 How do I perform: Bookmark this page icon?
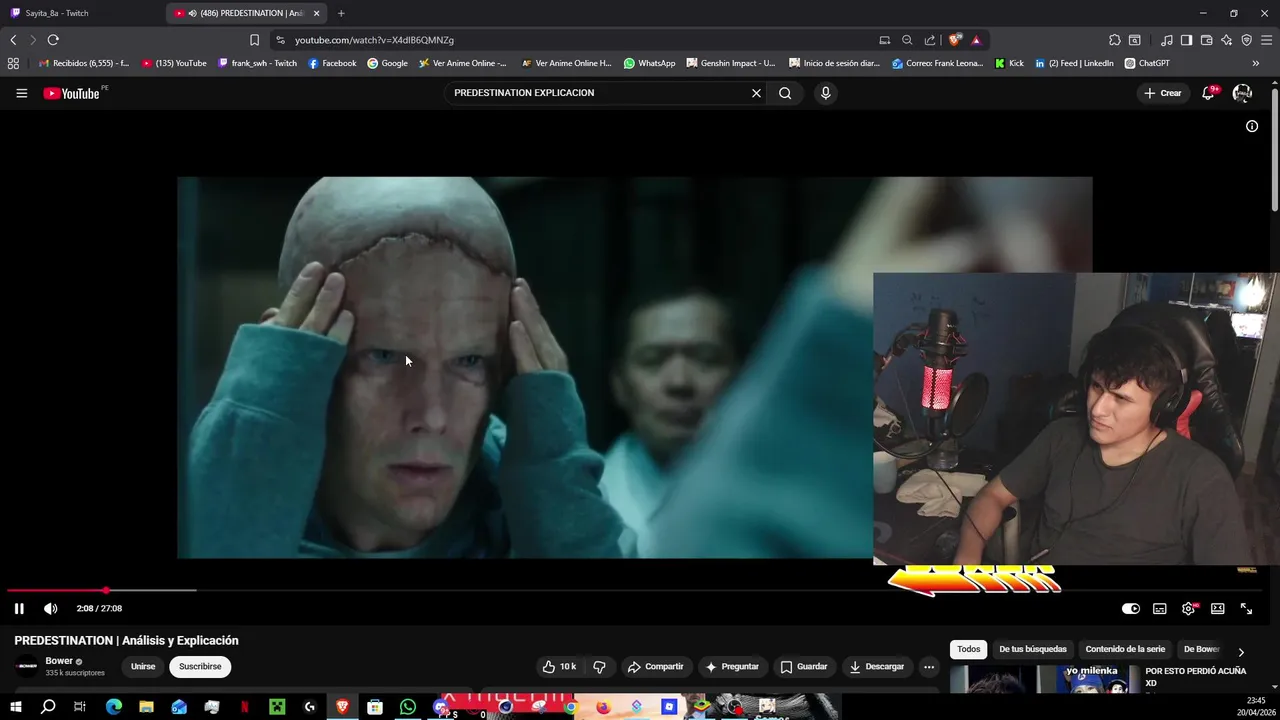click(254, 40)
